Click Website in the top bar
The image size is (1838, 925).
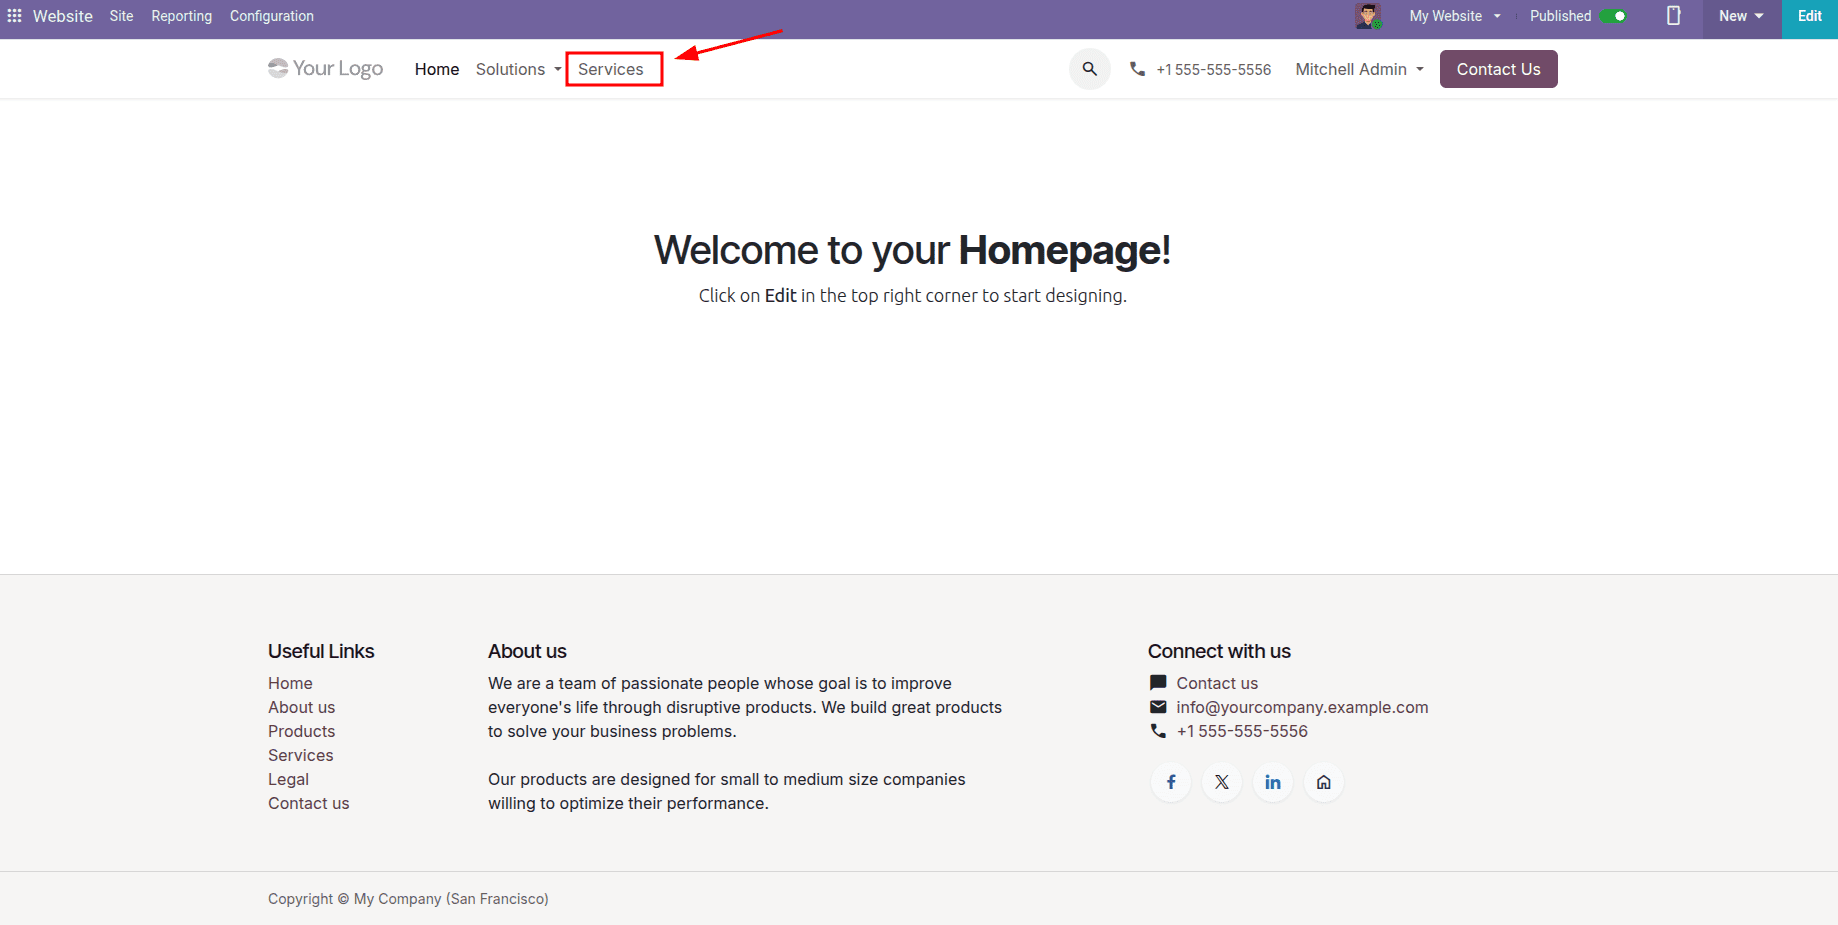pyautogui.click(x=63, y=16)
